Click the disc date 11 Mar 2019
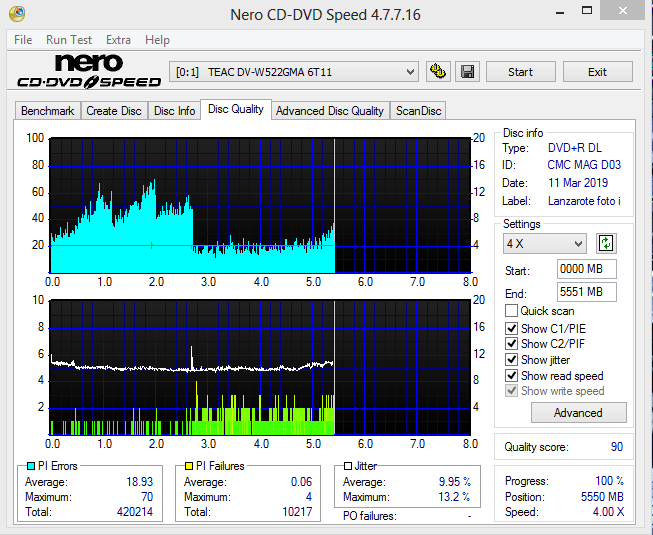Screen dimensions: 653x535 click(578, 183)
